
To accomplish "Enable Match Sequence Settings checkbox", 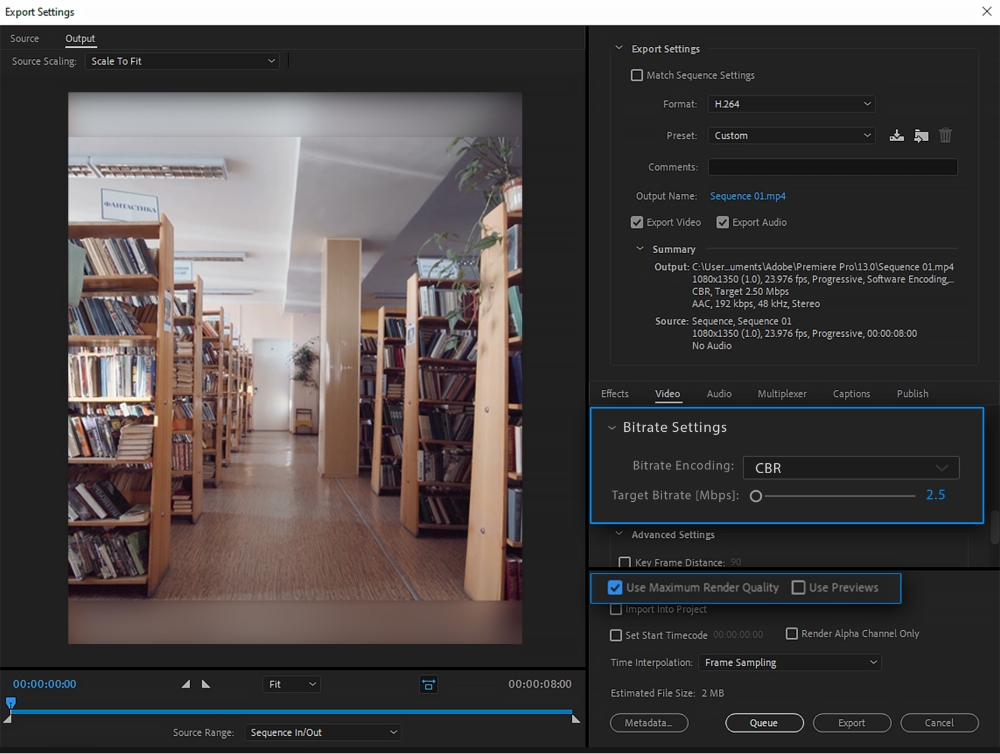I will [x=637, y=75].
